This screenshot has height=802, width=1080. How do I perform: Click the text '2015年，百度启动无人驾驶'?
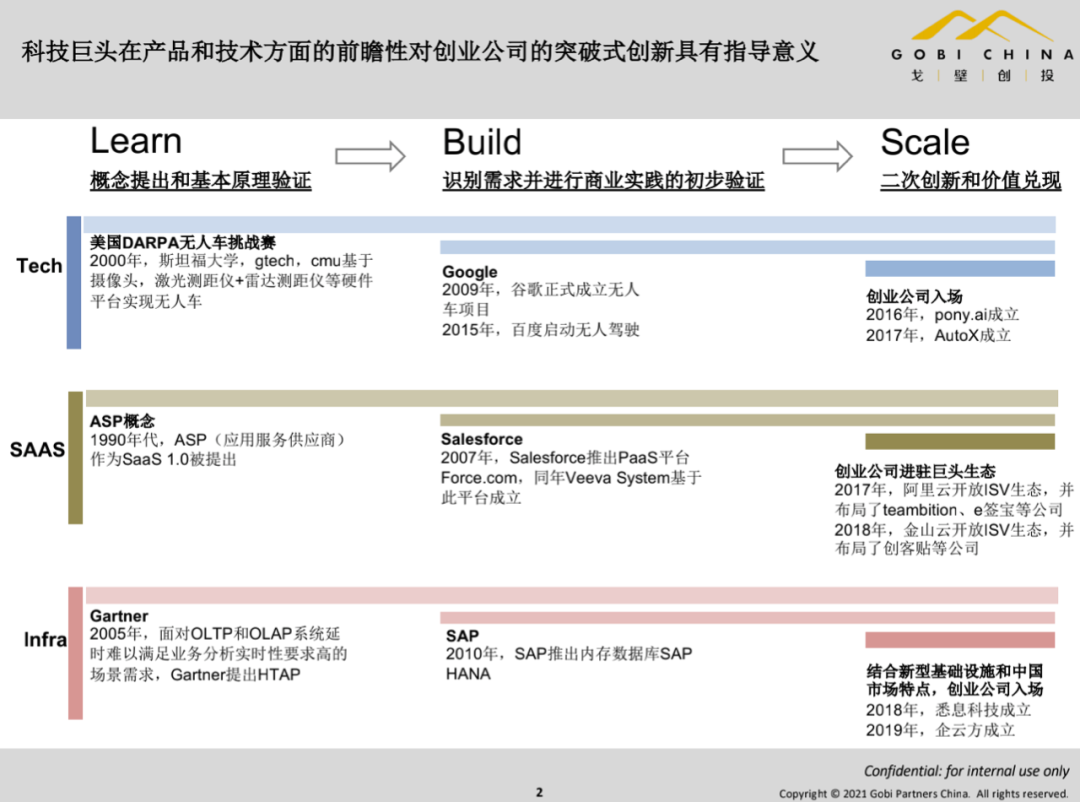point(541,330)
